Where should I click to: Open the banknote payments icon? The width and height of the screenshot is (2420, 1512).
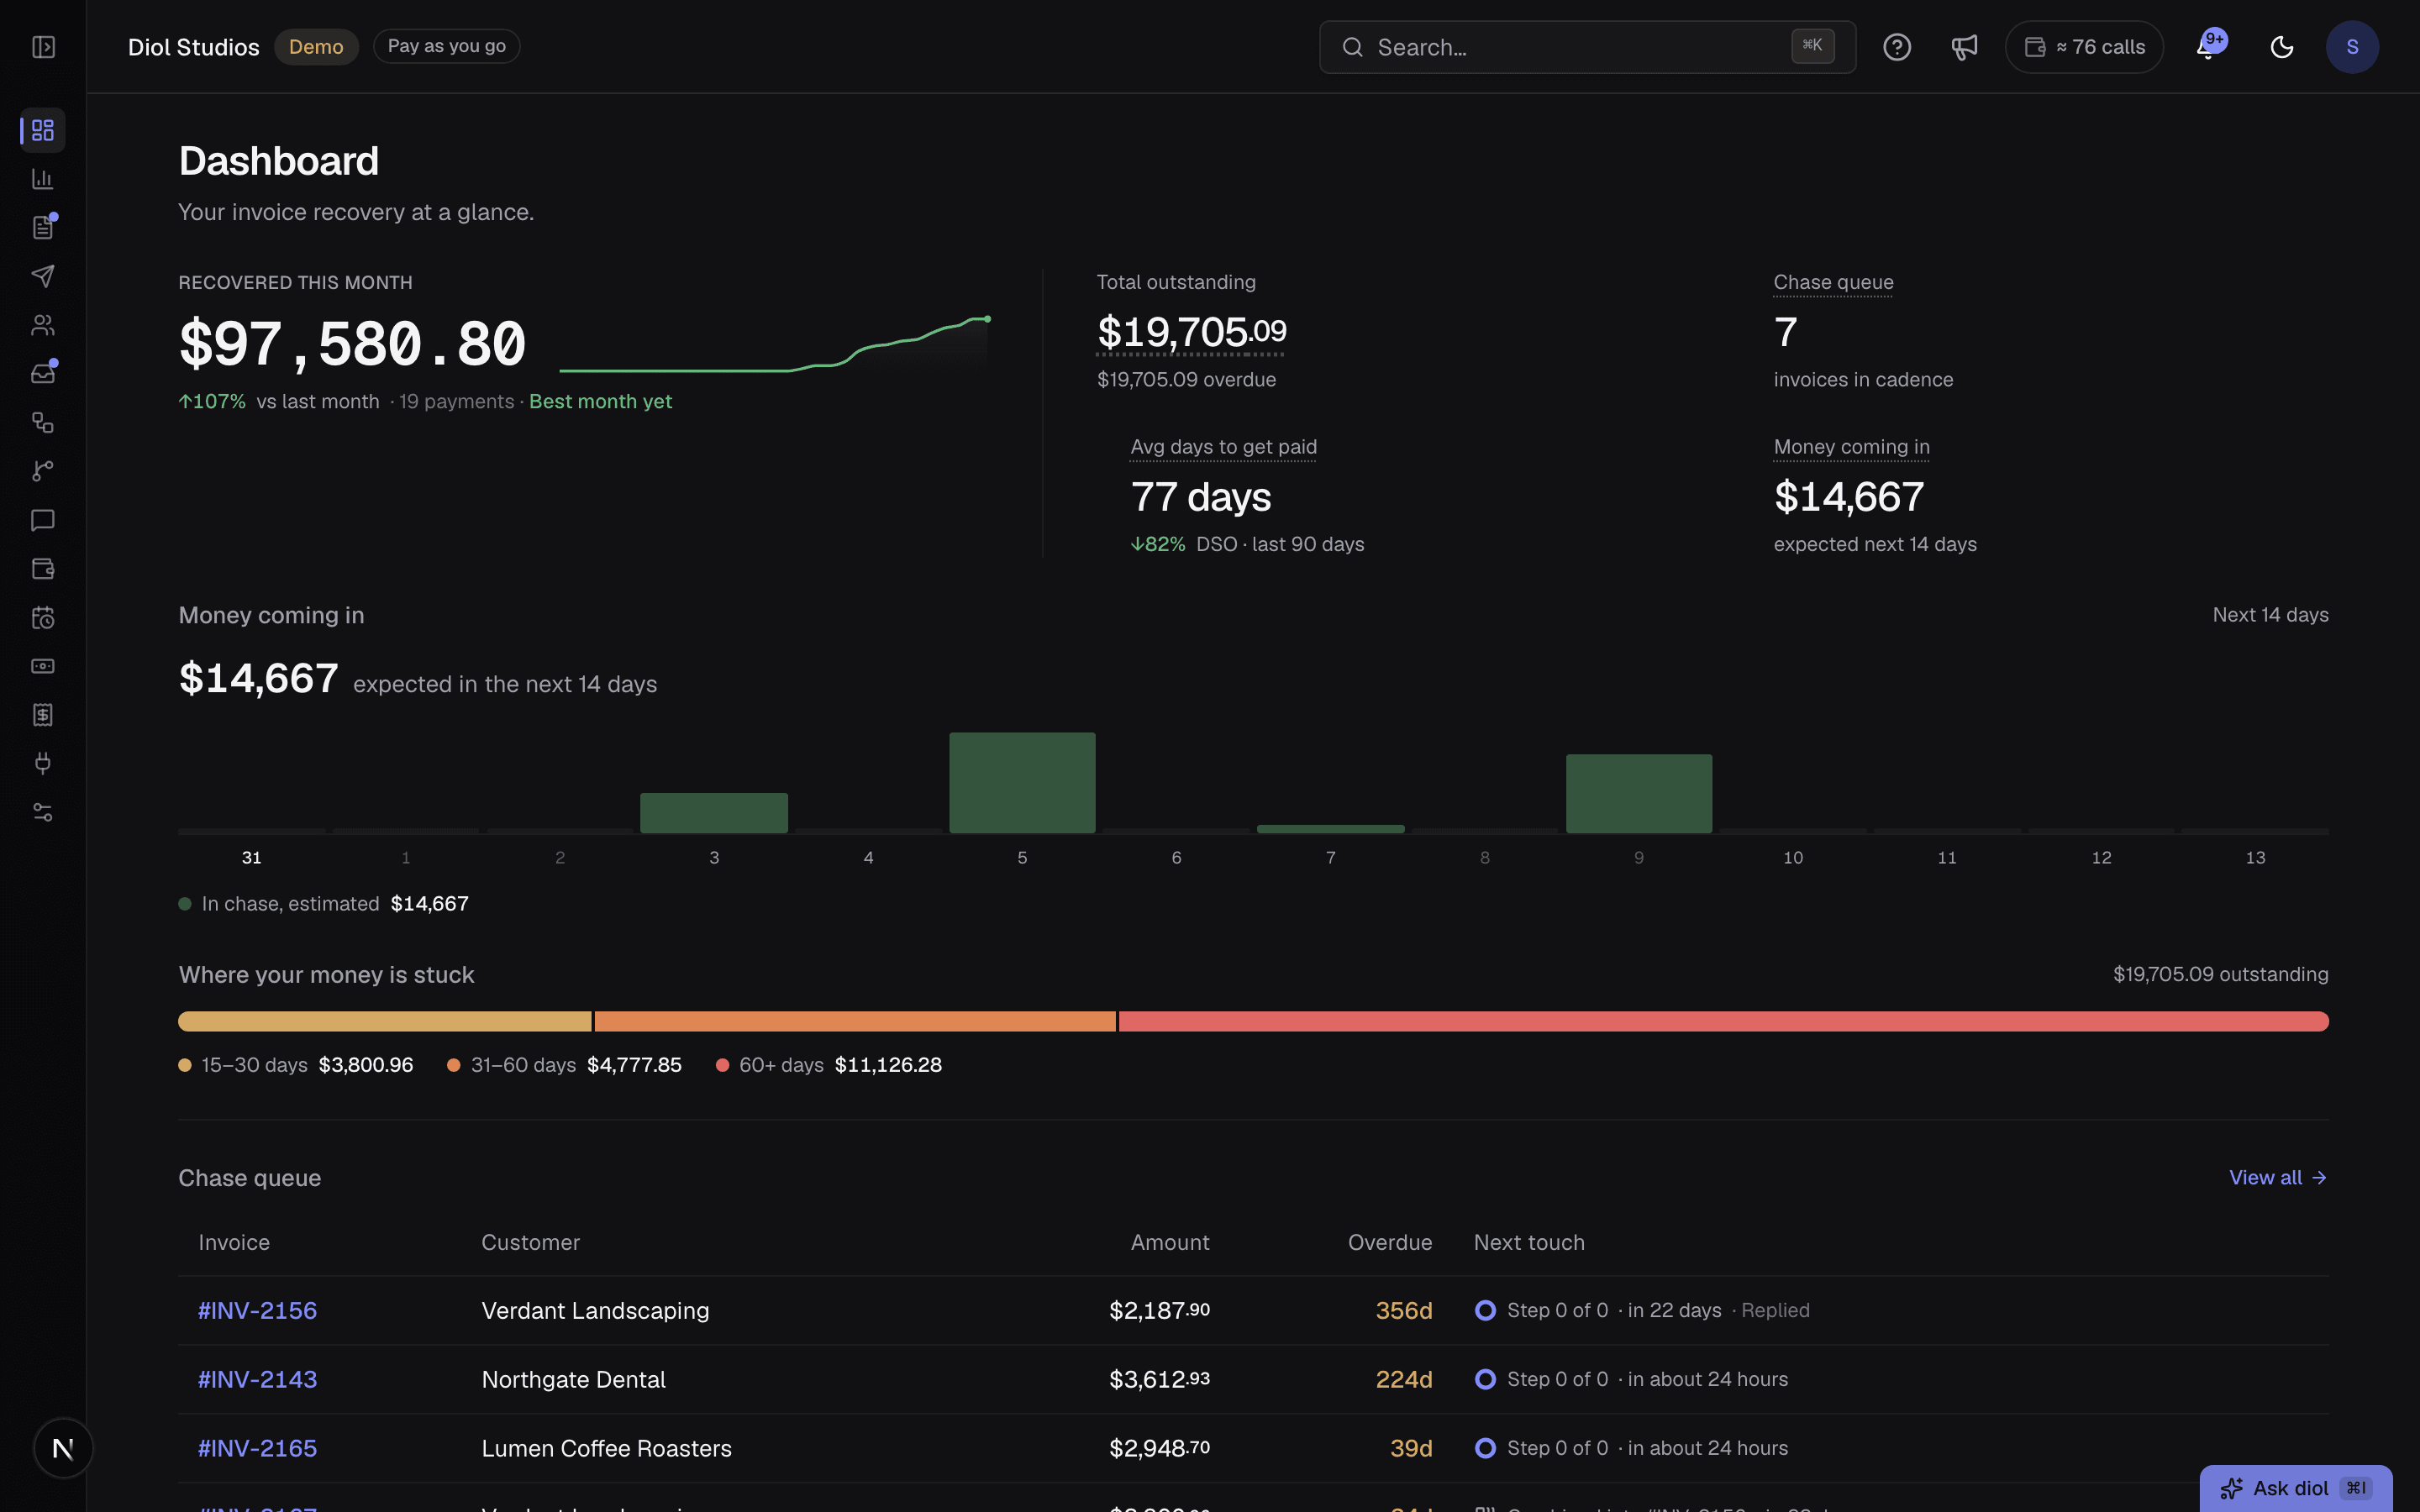[43, 666]
